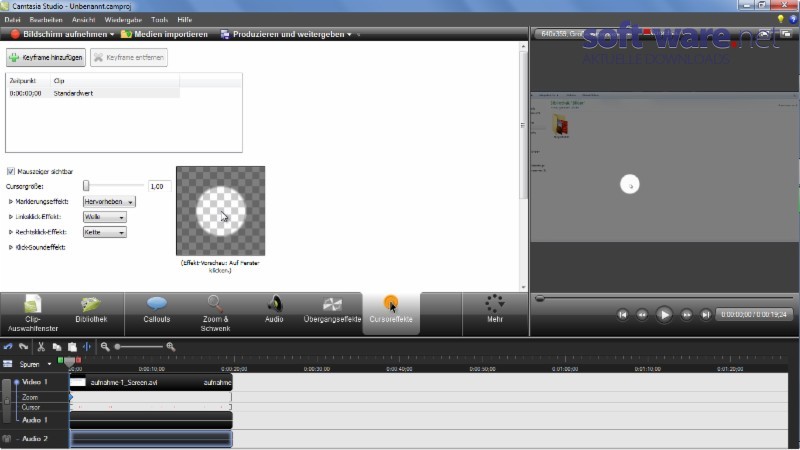Click Keyframe entfernen button
The image size is (800, 450).
(129, 57)
